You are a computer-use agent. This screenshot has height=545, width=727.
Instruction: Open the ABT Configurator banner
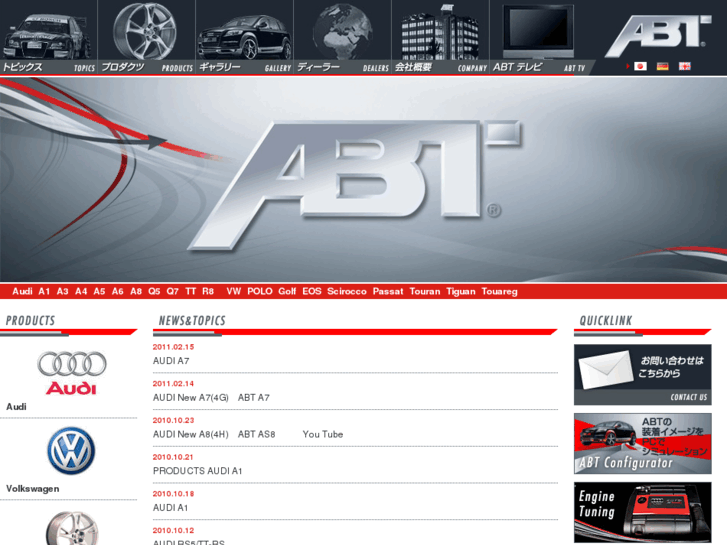click(643, 443)
